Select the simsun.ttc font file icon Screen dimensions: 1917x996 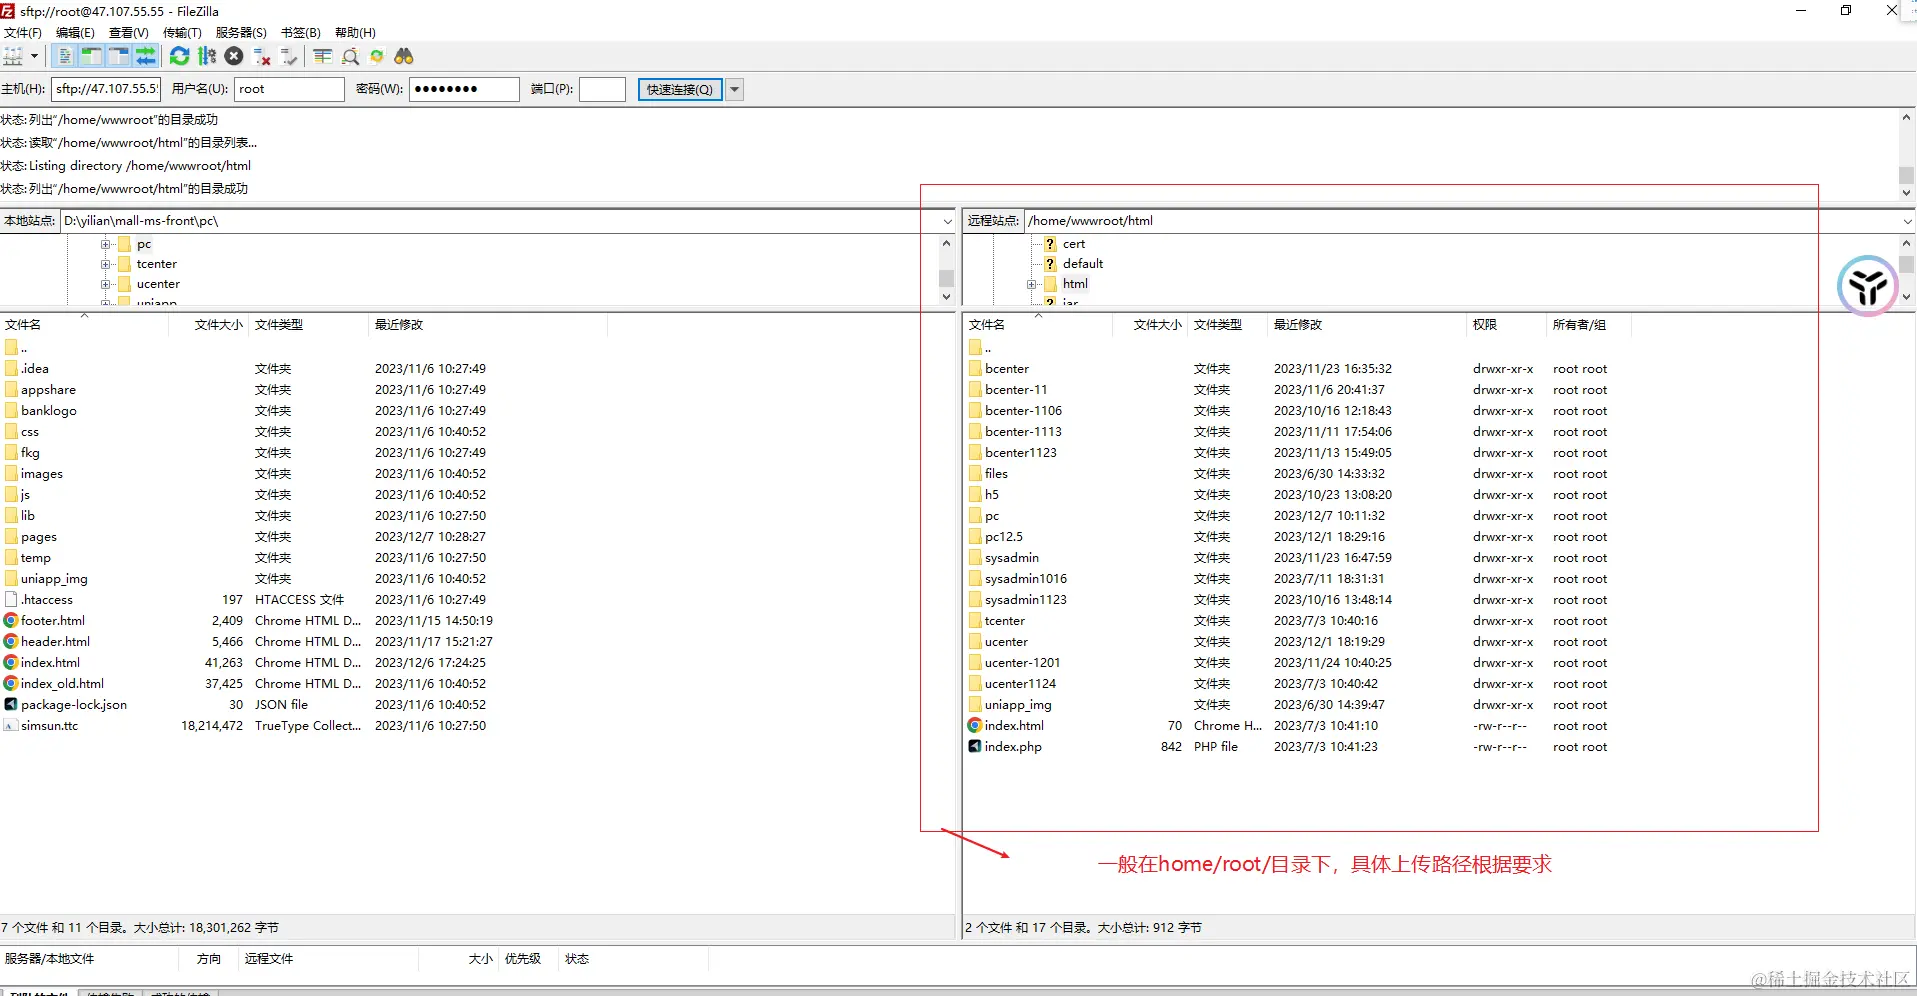click(x=11, y=726)
